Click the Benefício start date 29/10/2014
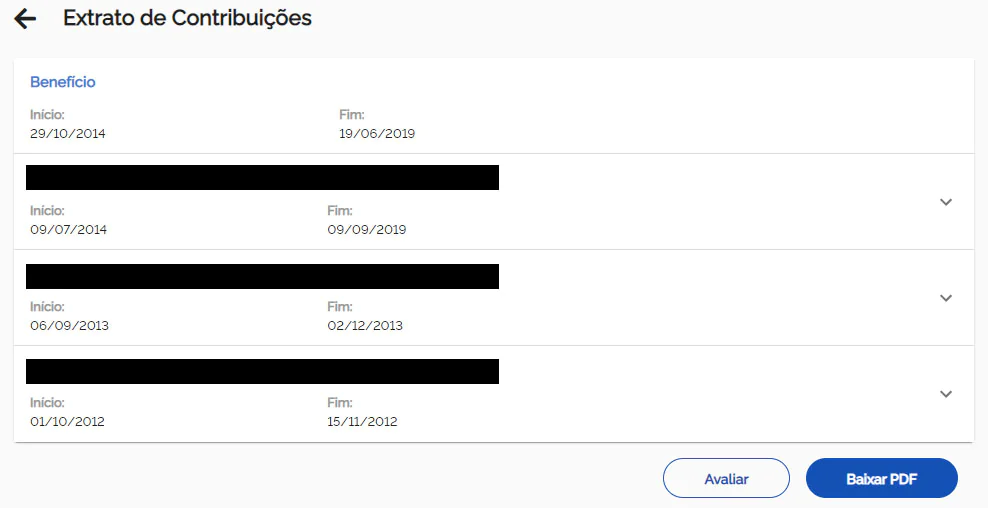The width and height of the screenshot is (988, 508). click(68, 133)
